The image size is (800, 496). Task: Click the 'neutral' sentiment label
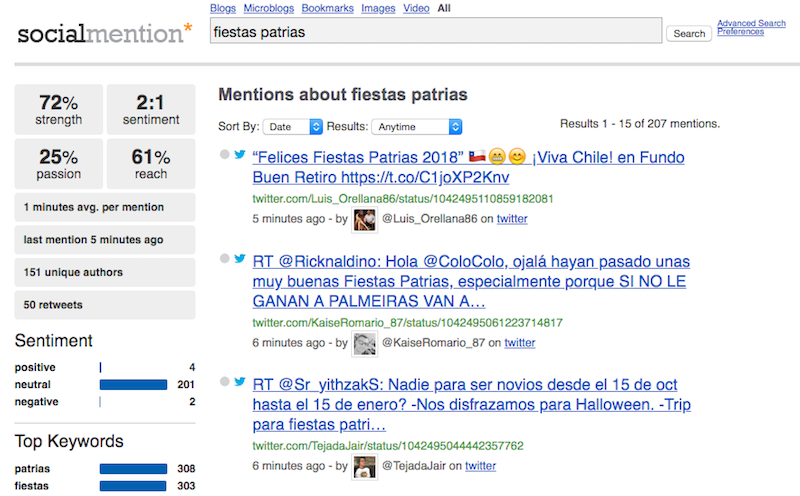pos(33,384)
